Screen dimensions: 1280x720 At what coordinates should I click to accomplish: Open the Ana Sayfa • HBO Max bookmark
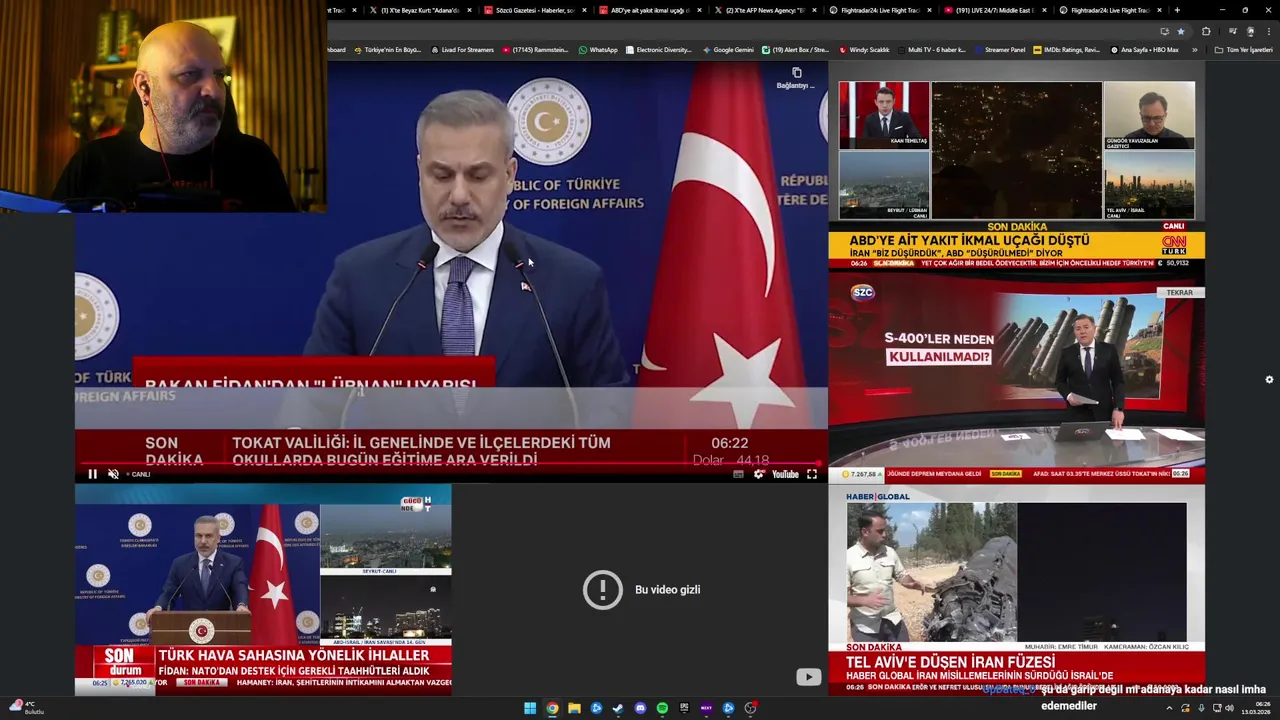pos(1144,49)
